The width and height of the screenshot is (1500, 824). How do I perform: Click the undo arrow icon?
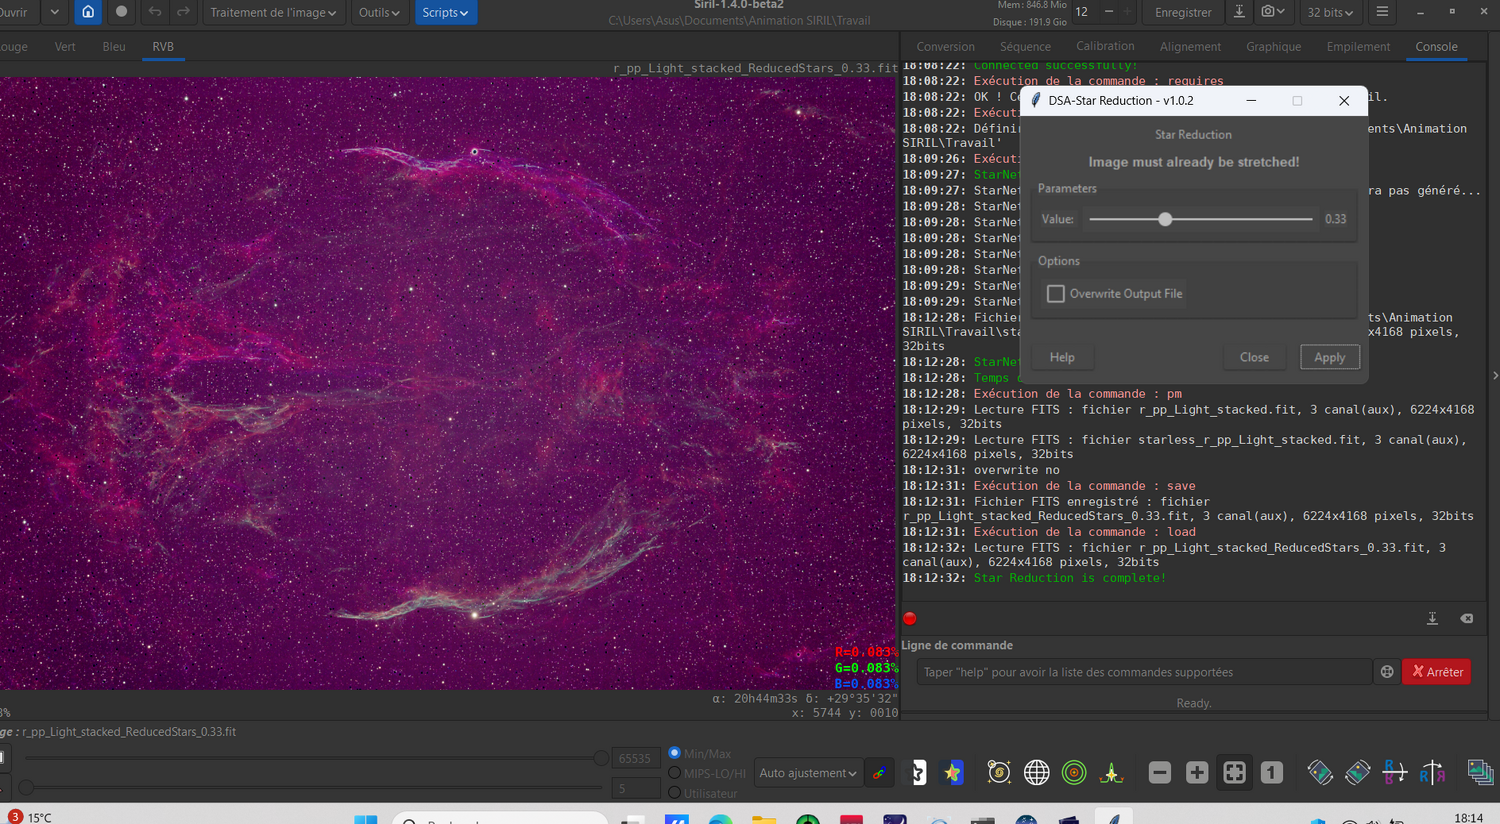click(155, 12)
